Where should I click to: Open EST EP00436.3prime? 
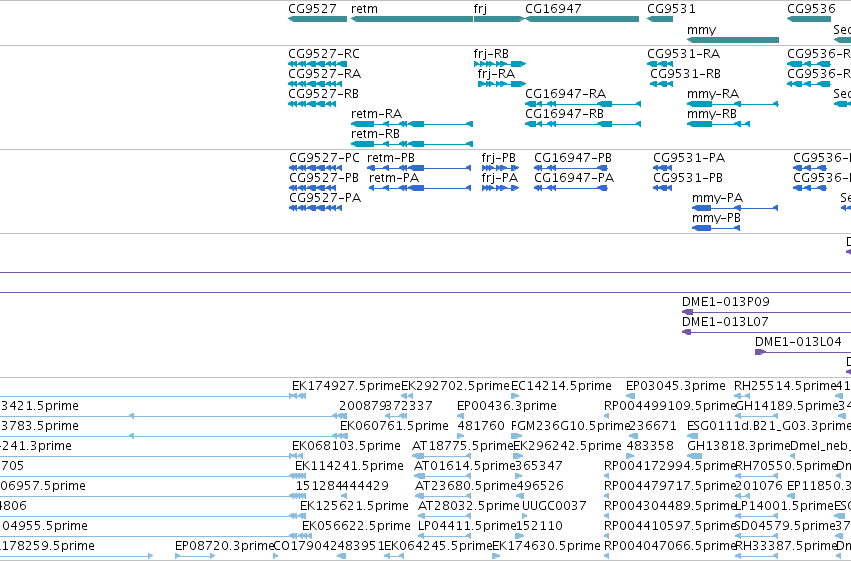point(506,406)
